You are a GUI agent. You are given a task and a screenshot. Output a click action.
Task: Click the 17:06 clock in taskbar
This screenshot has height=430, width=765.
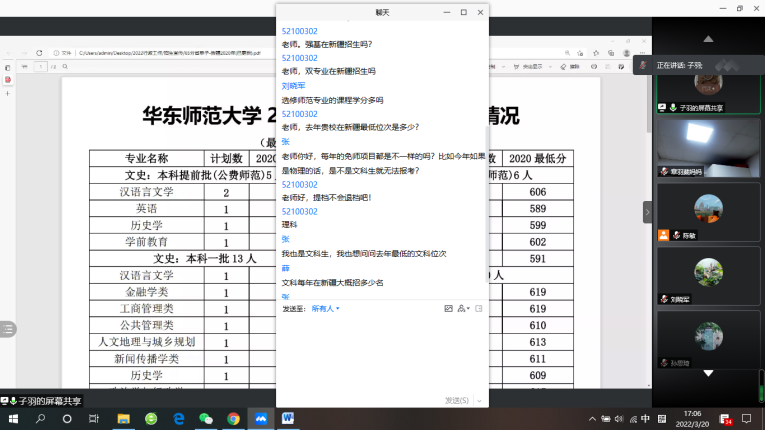[692, 413]
